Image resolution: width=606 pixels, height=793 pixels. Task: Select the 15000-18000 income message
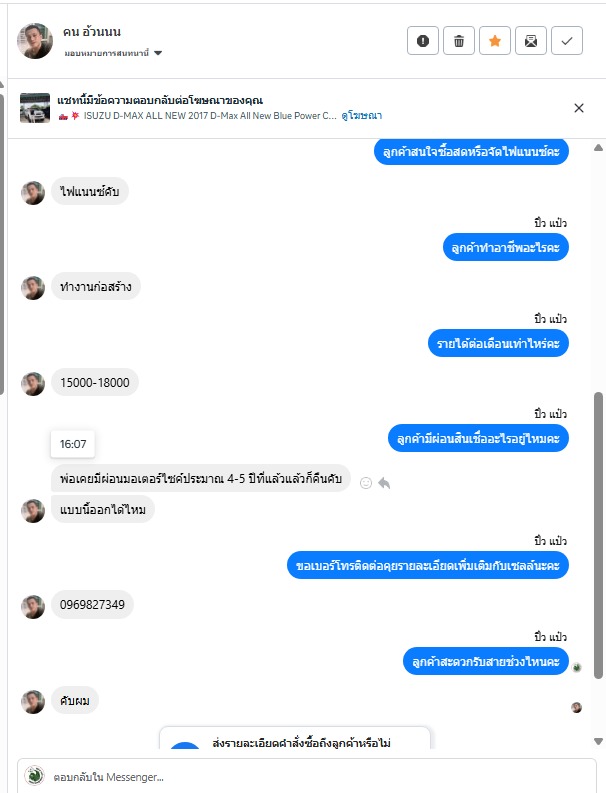95,382
